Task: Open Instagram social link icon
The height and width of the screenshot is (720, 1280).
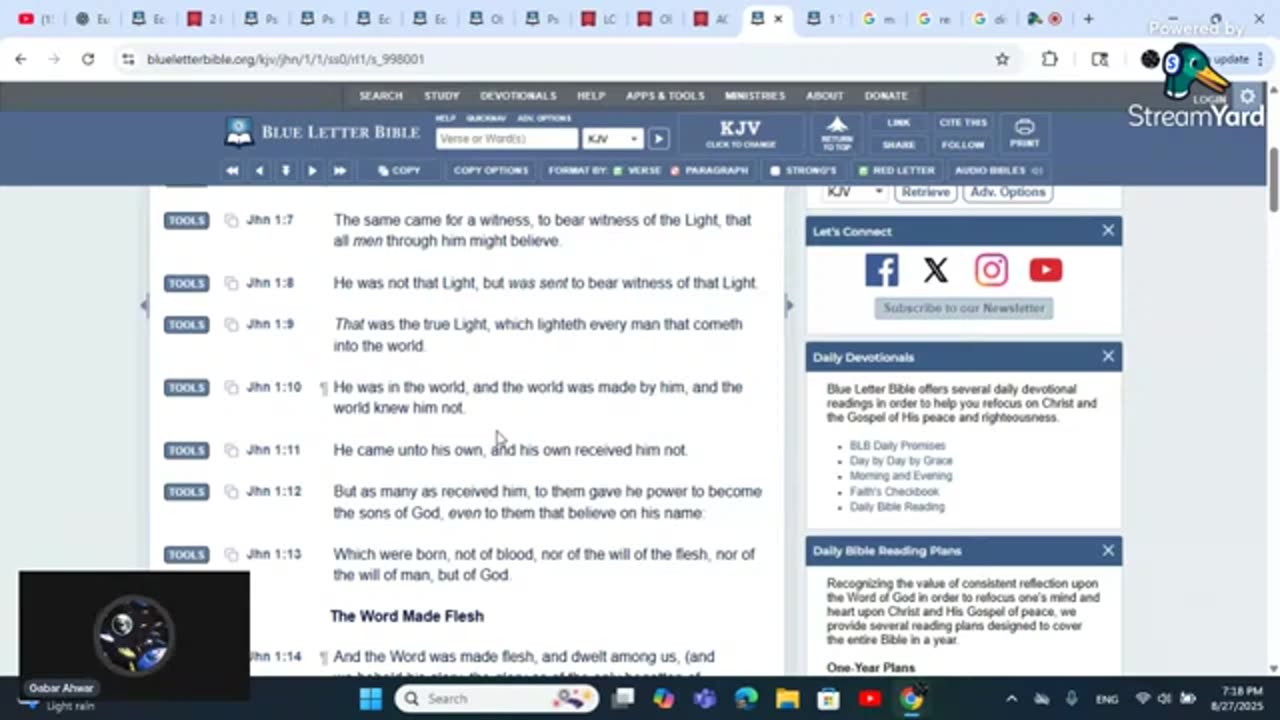Action: coord(991,270)
